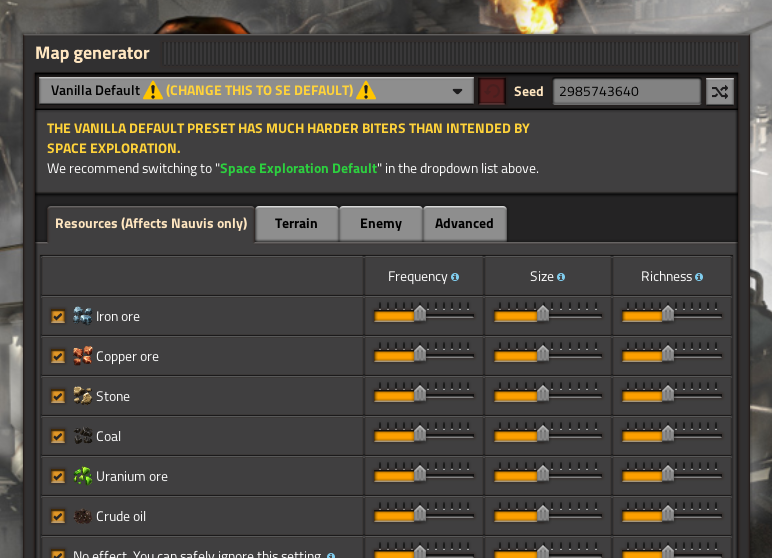Adjust the Crude oil Richness slider
Viewport: 772px width, 558px height.
click(672, 513)
